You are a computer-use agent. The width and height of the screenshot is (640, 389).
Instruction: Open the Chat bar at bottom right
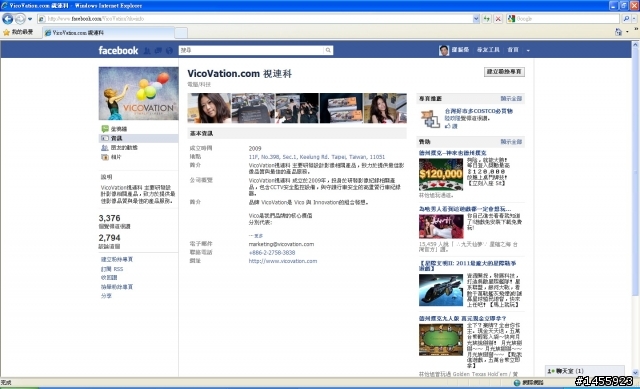pyautogui.click(x=584, y=371)
